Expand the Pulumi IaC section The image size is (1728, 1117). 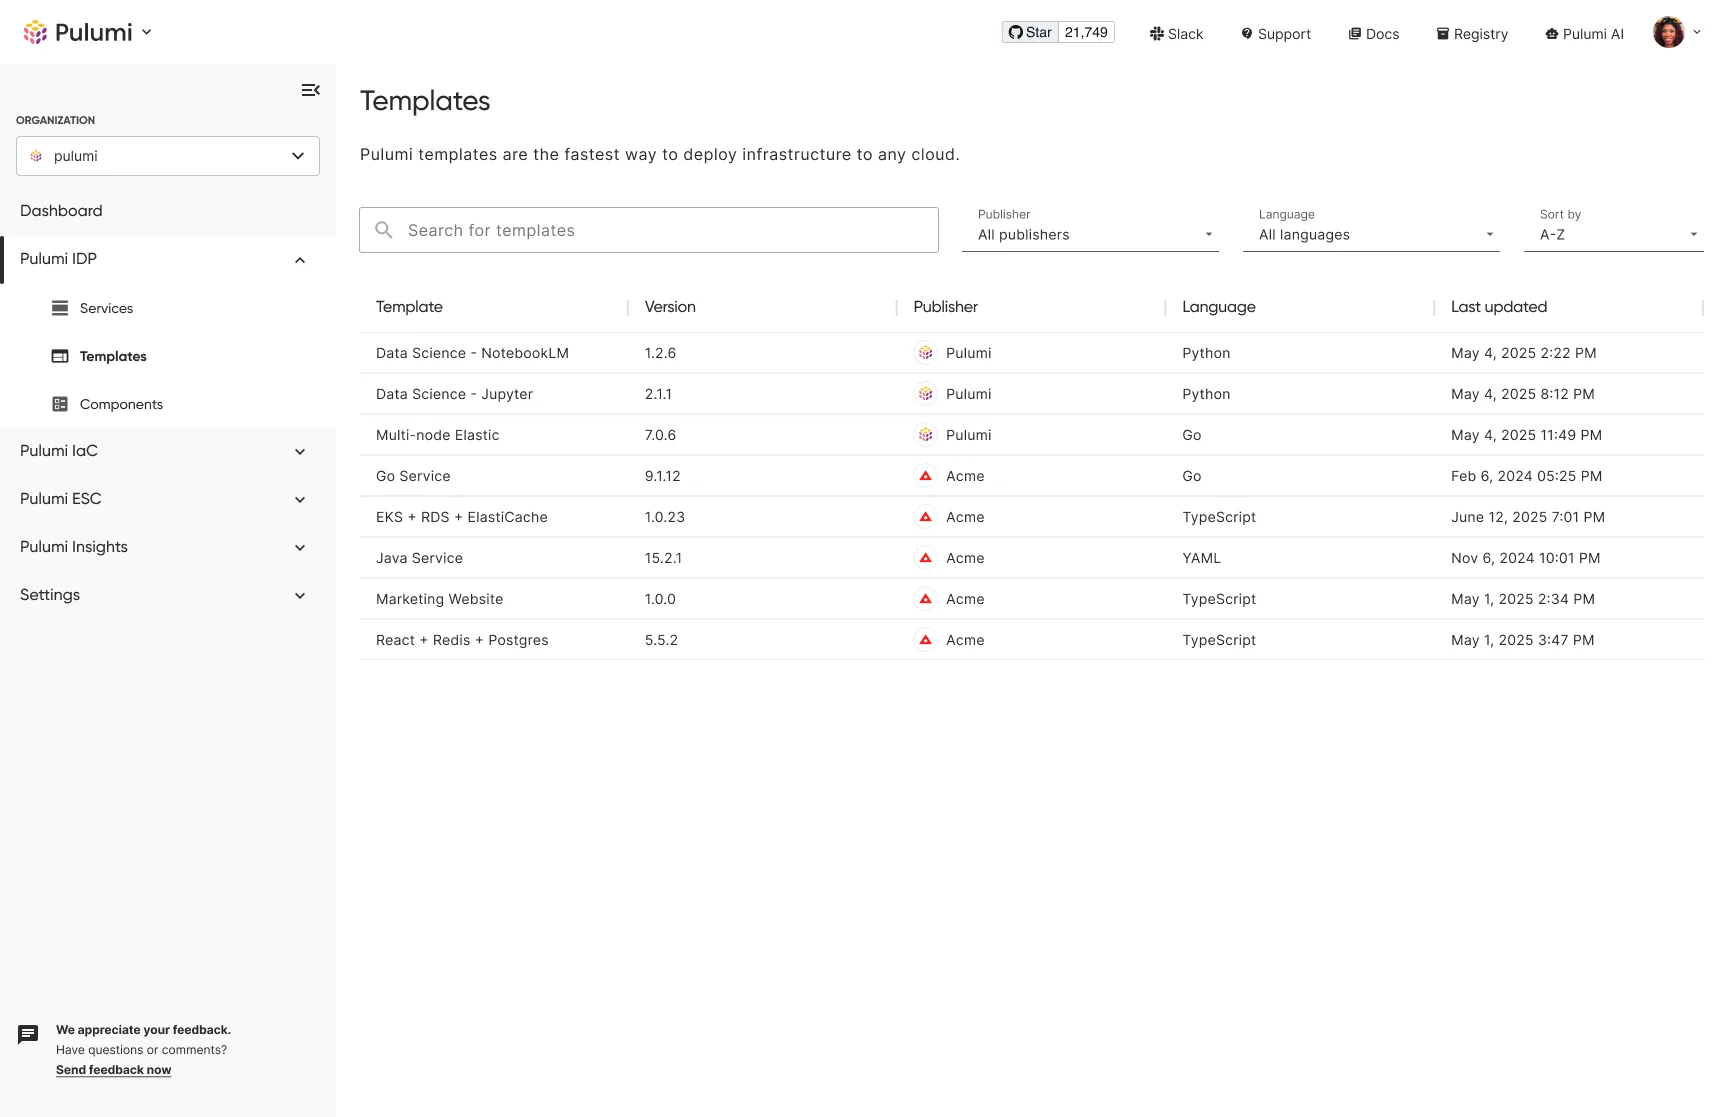[x=300, y=452]
